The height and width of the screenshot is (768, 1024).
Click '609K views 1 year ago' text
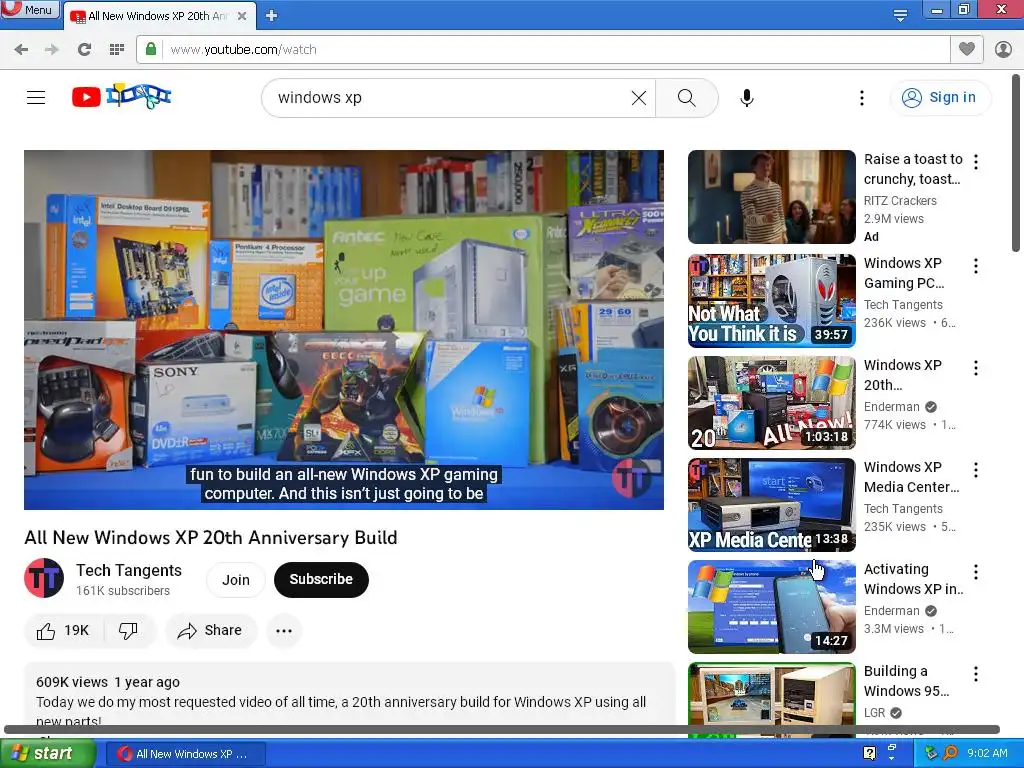tap(108, 682)
